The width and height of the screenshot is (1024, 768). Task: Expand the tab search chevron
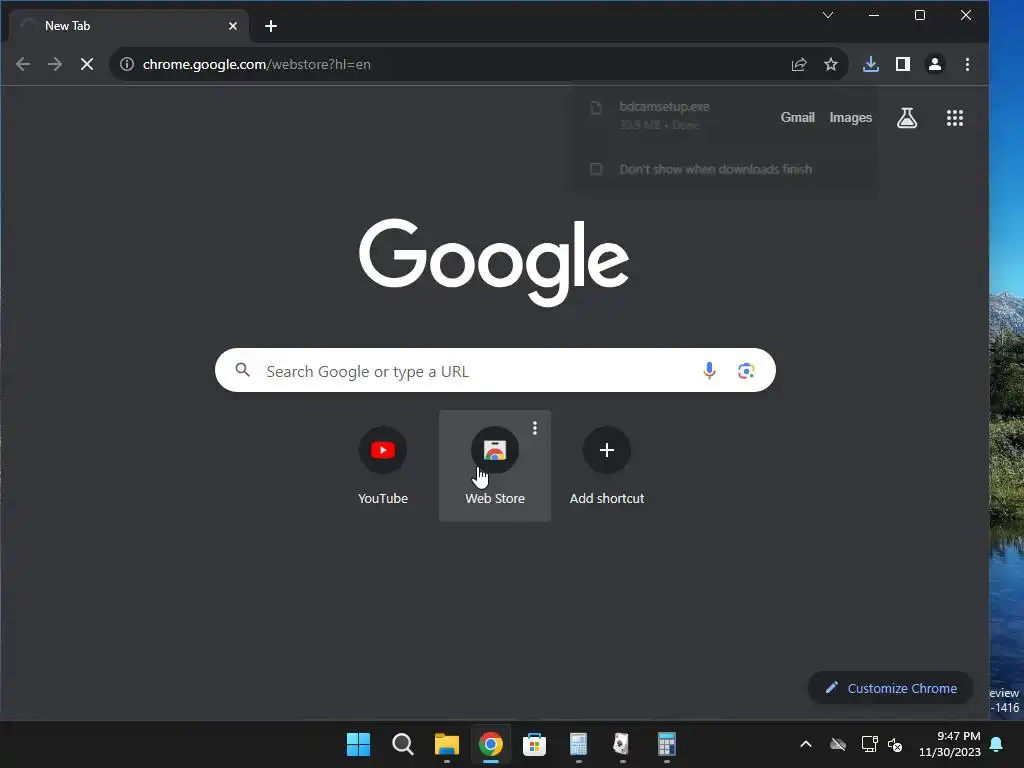point(828,15)
